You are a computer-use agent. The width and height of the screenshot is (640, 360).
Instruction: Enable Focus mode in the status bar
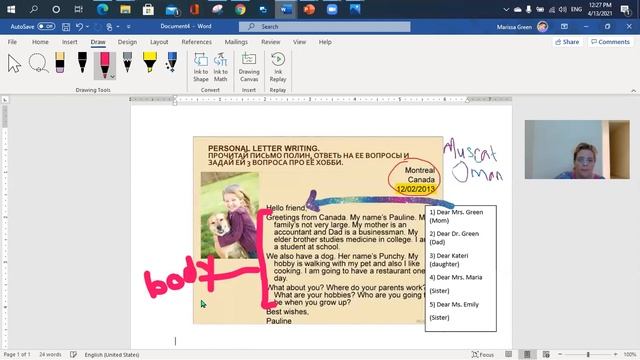tap(483, 354)
